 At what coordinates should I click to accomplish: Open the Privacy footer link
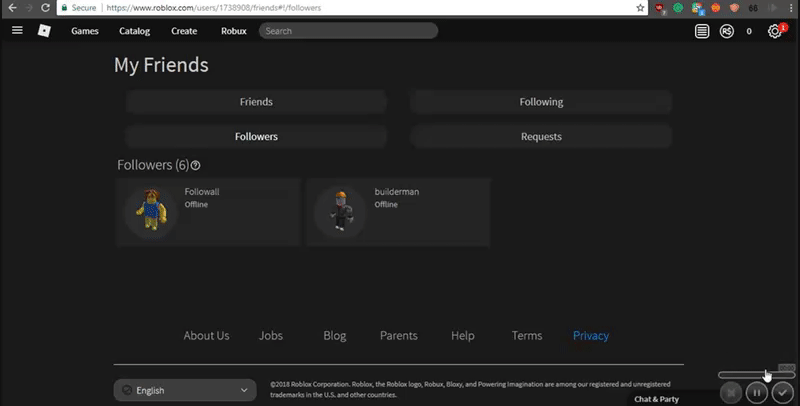point(591,336)
